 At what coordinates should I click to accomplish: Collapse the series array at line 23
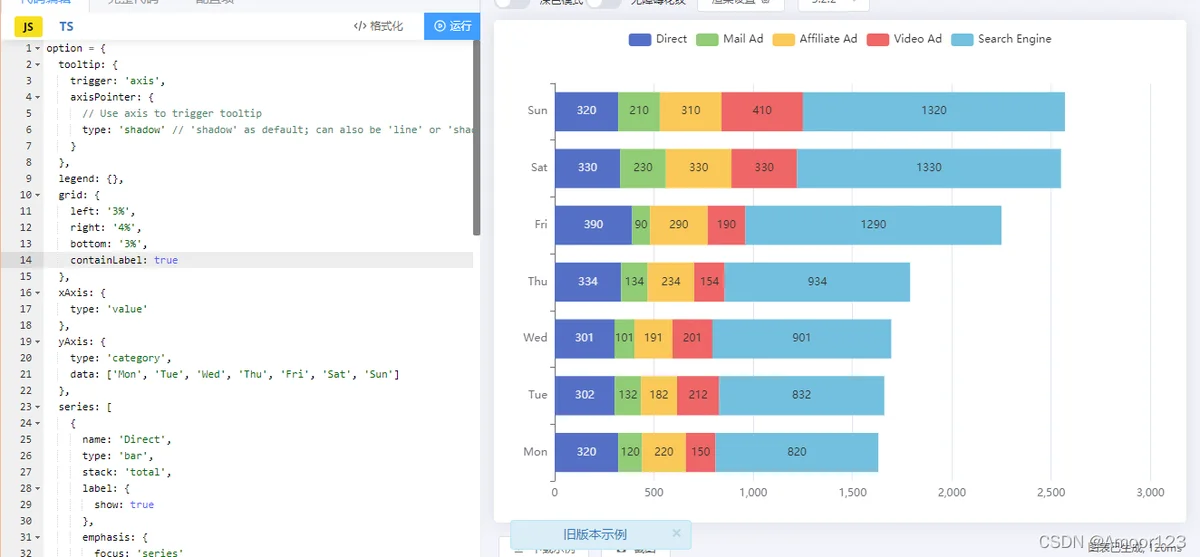tap(38, 406)
